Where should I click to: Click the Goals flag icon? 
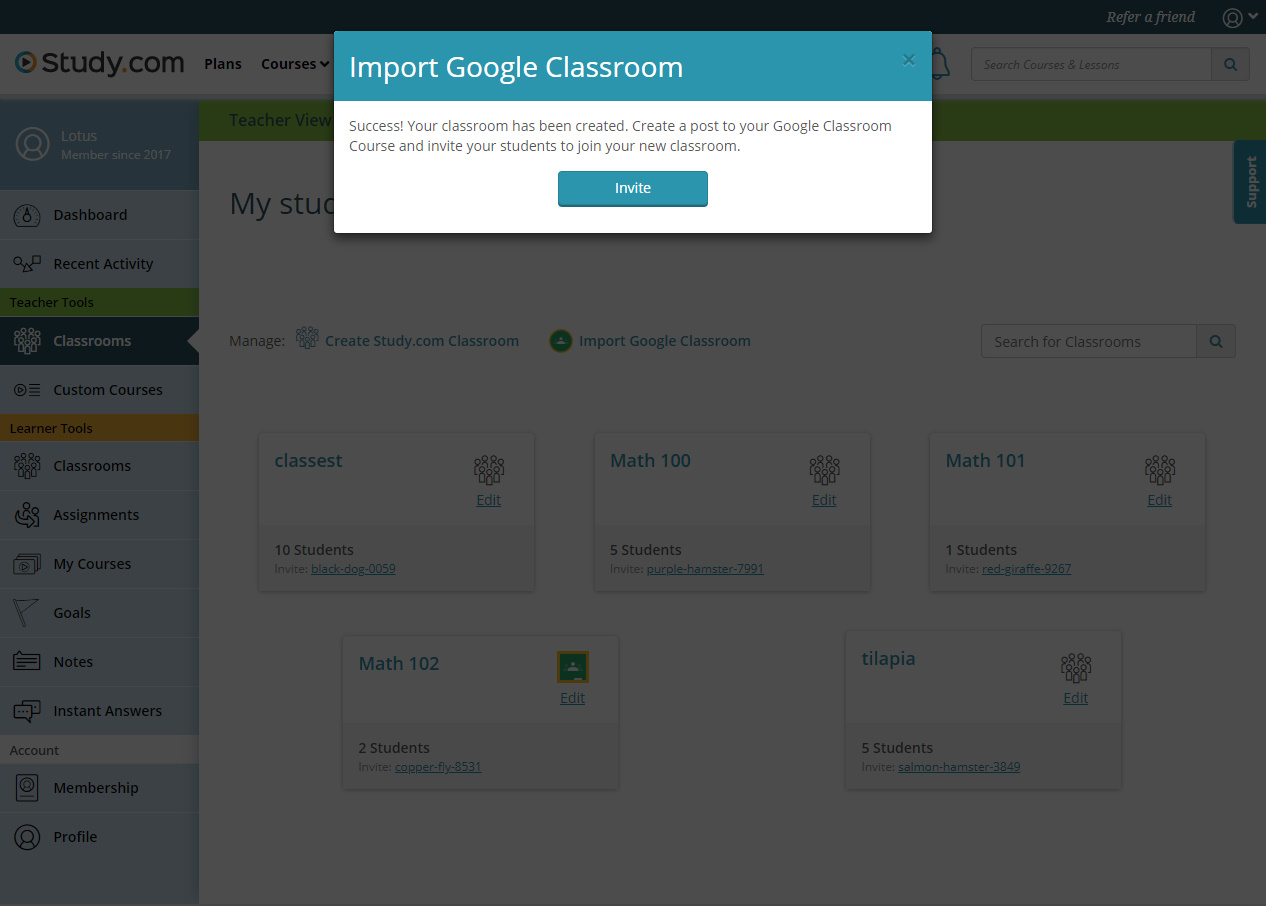(x=27, y=613)
